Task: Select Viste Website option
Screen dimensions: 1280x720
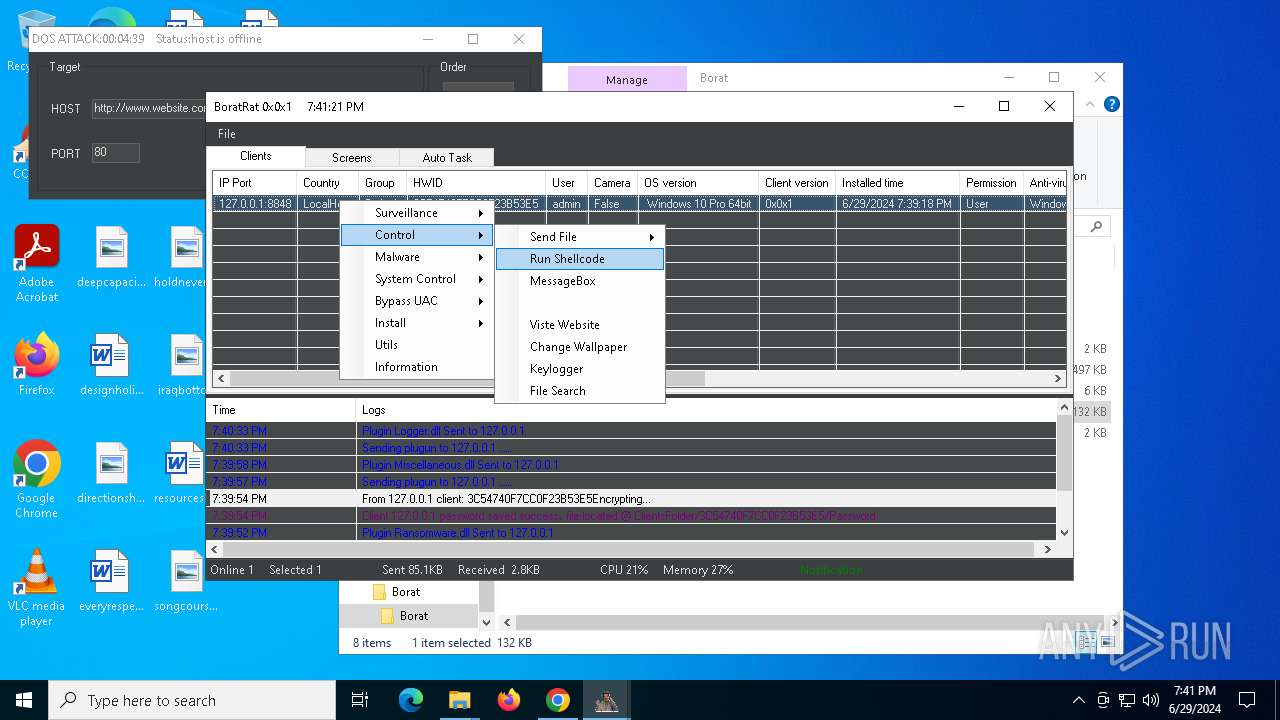Action: [580, 325]
